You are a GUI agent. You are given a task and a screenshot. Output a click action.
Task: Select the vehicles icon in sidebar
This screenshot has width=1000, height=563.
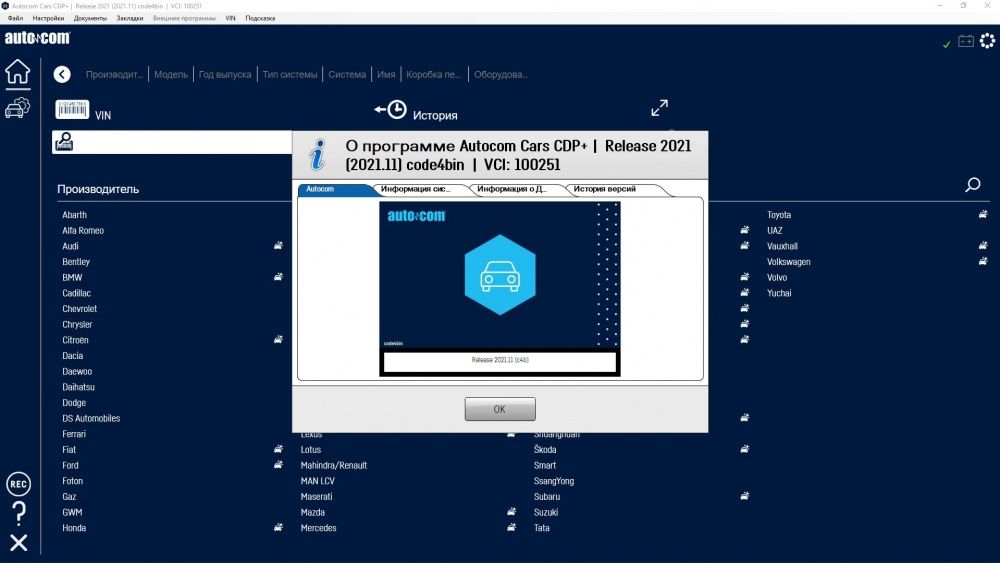[17, 108]
